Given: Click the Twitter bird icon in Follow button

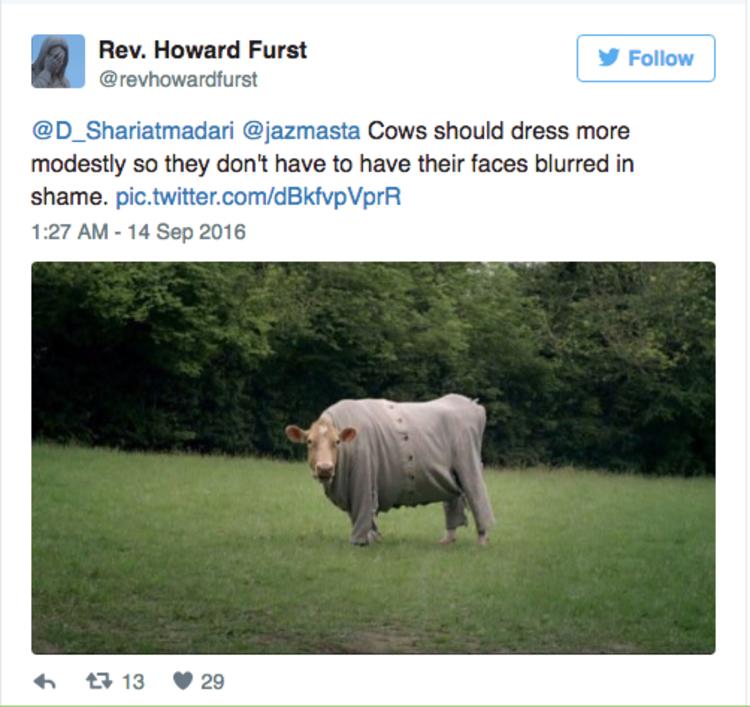Looking at the screenshot, I should [x=609, y=58].
